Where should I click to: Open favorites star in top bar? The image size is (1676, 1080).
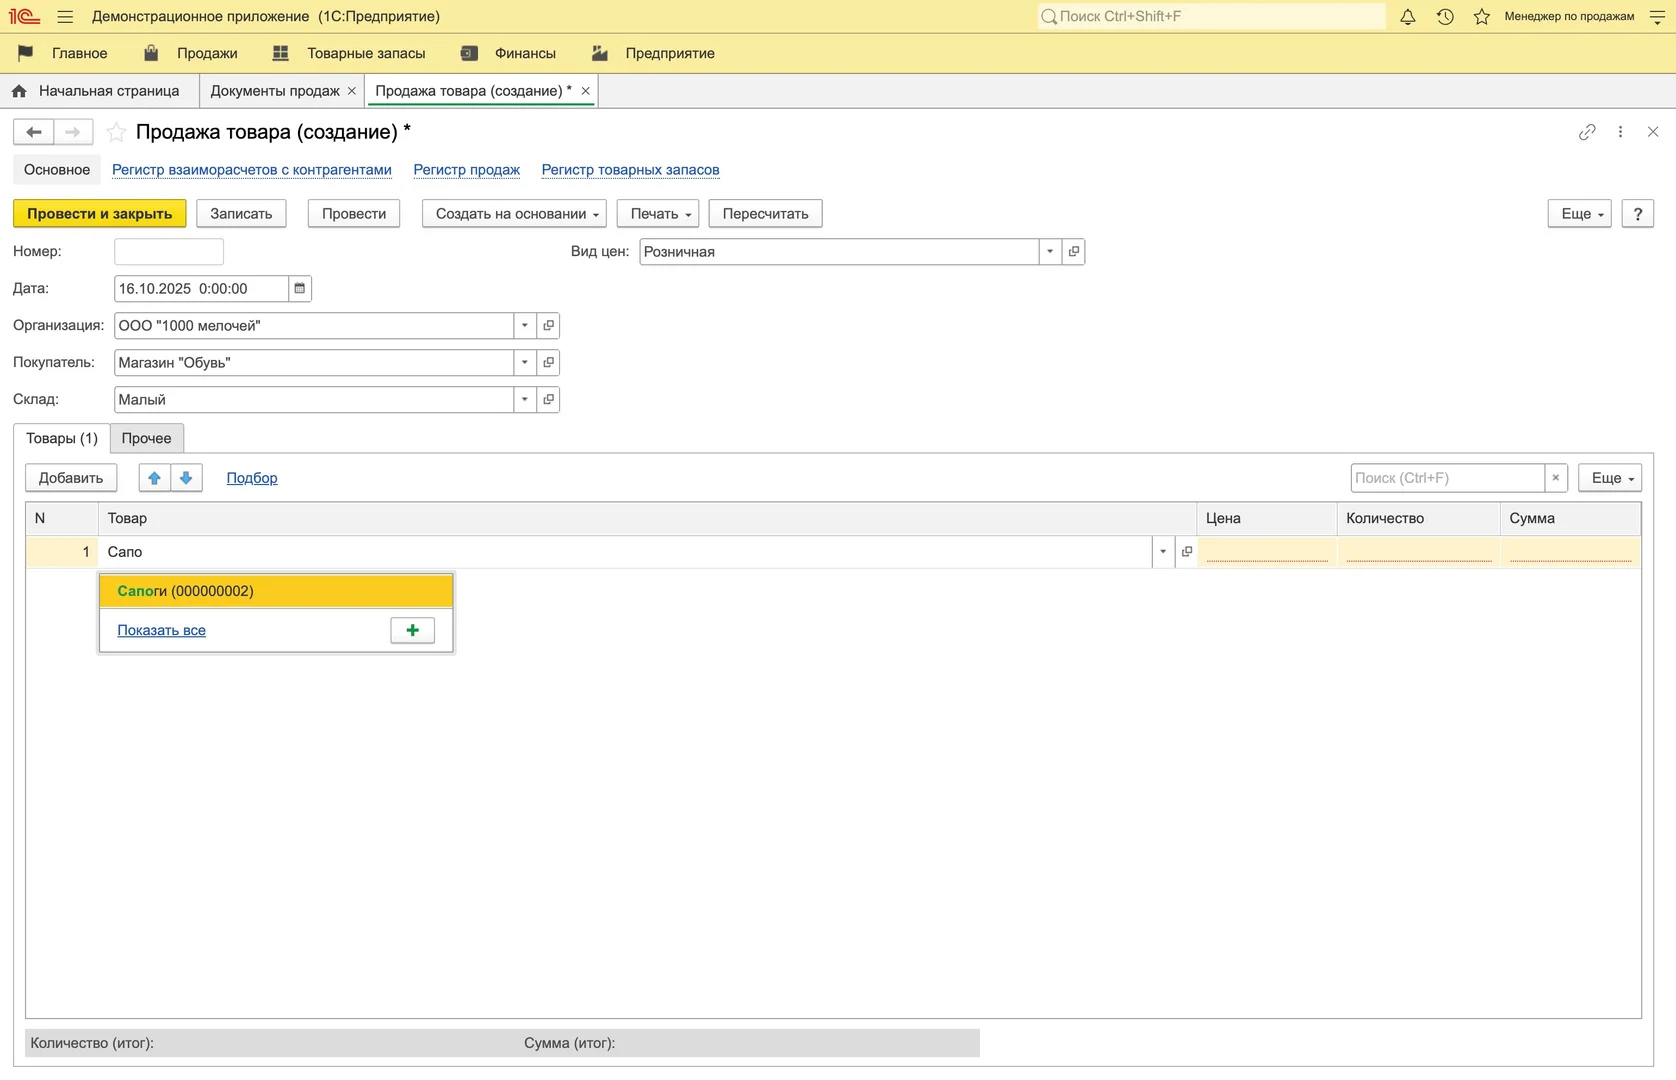click(1482, 17)
